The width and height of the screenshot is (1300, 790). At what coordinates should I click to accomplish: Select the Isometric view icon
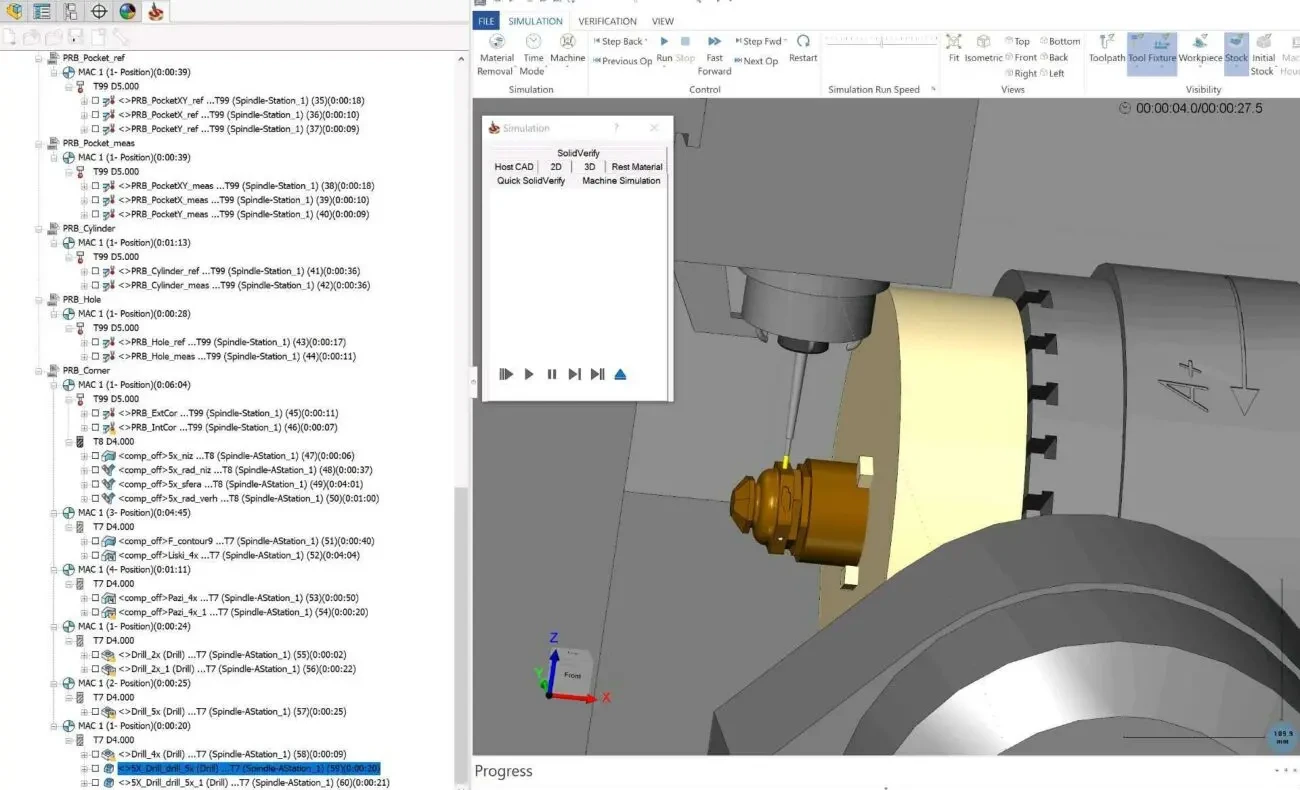(983, 41)
